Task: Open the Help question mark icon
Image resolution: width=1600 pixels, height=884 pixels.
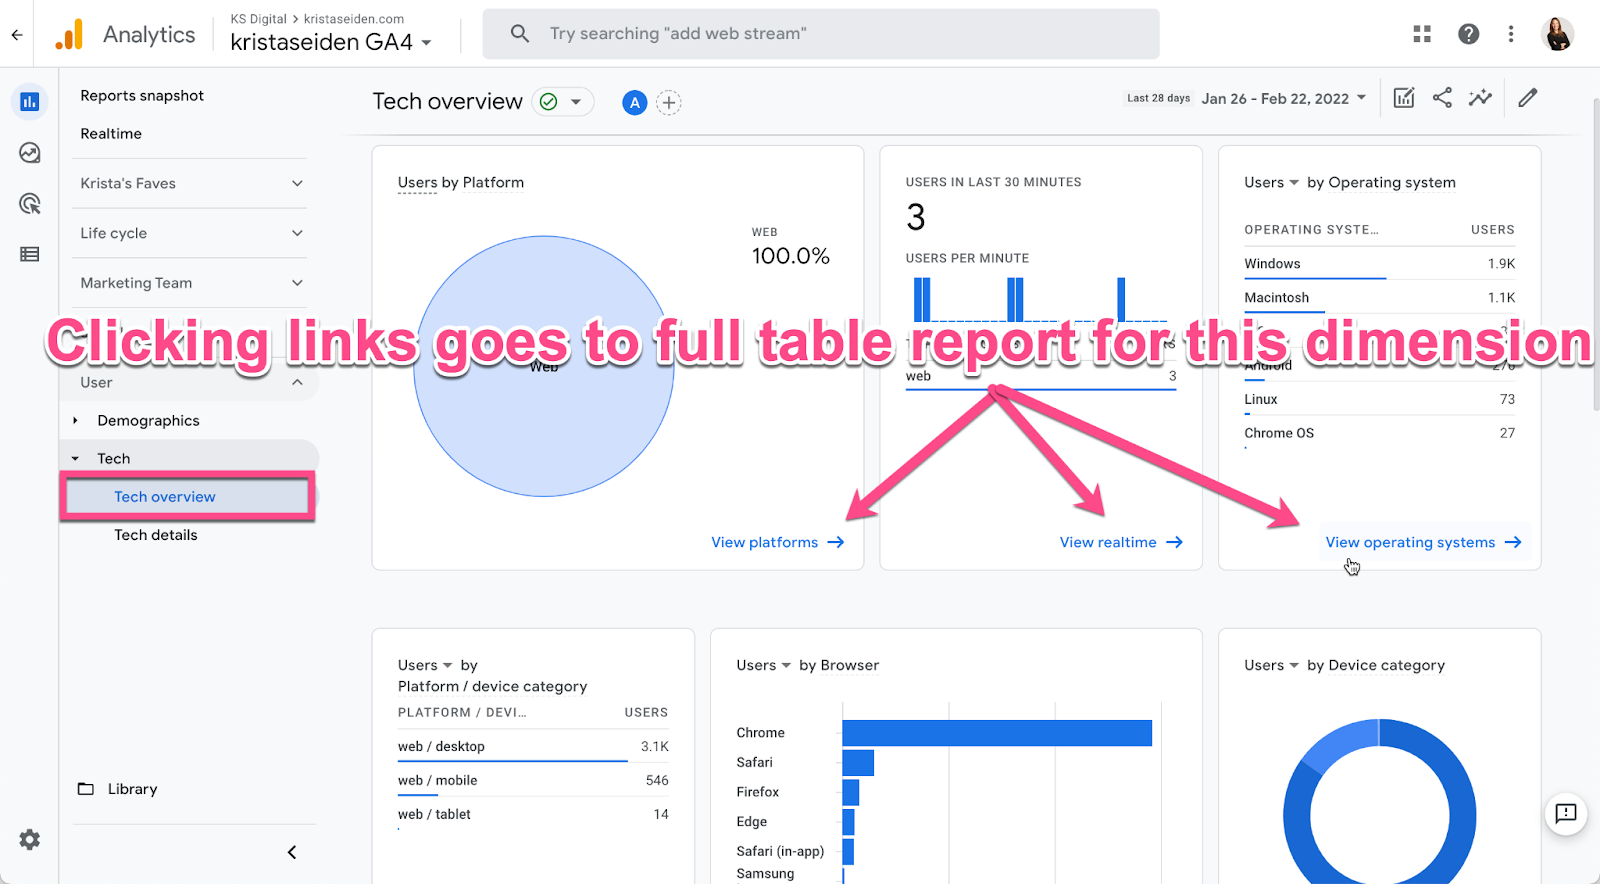Action: click(x=1468, y=34)
